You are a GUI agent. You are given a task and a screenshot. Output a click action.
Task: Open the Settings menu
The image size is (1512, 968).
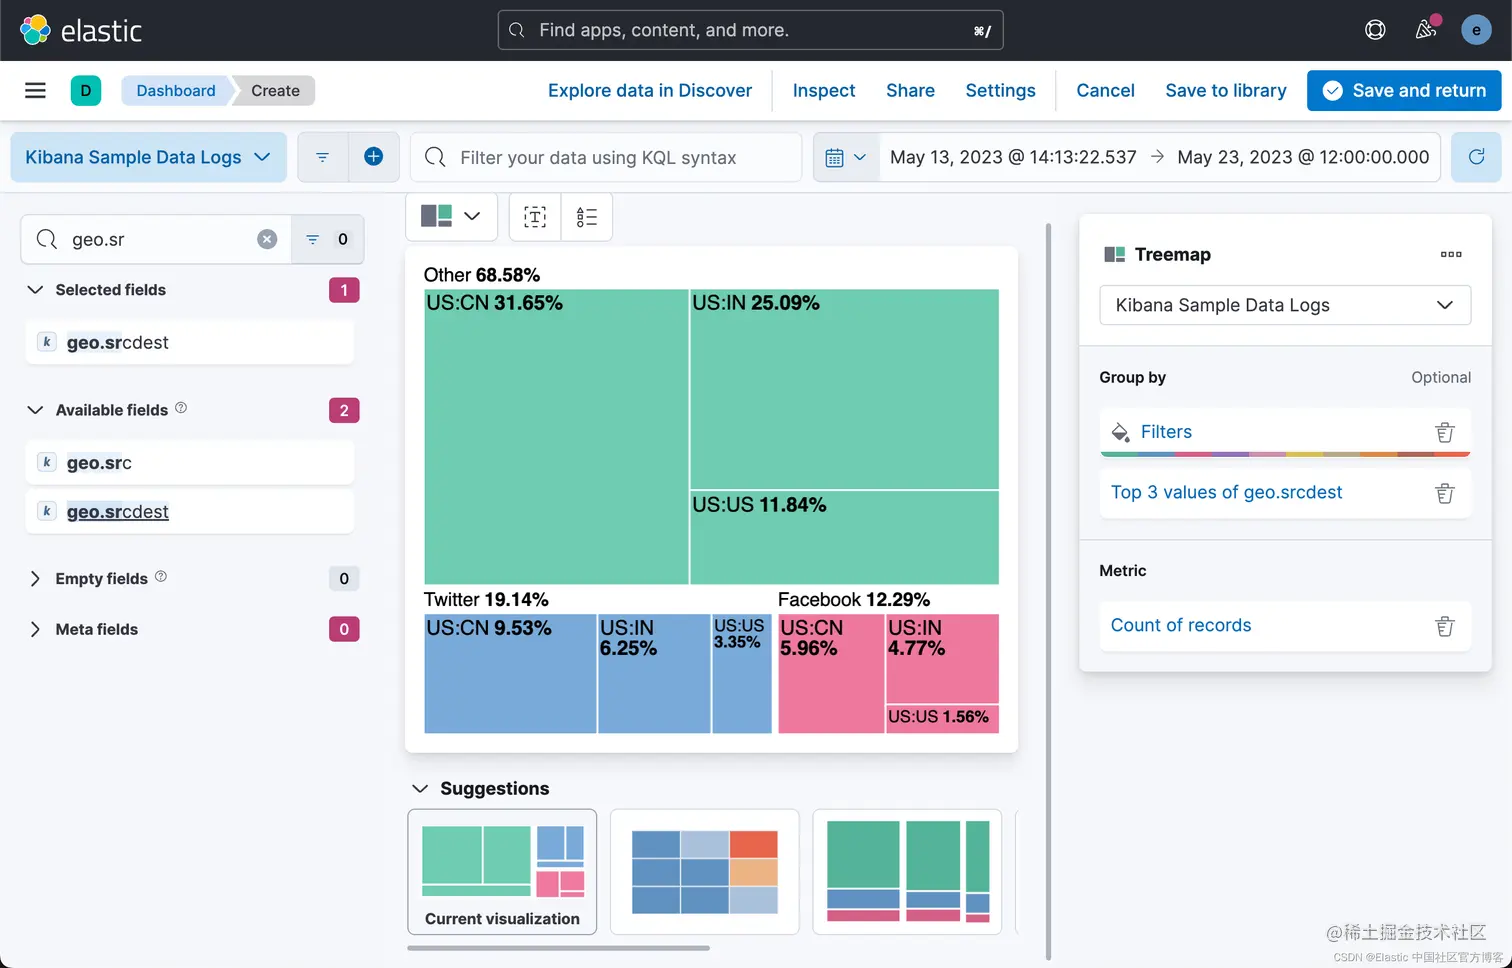tap(1000, 91)
